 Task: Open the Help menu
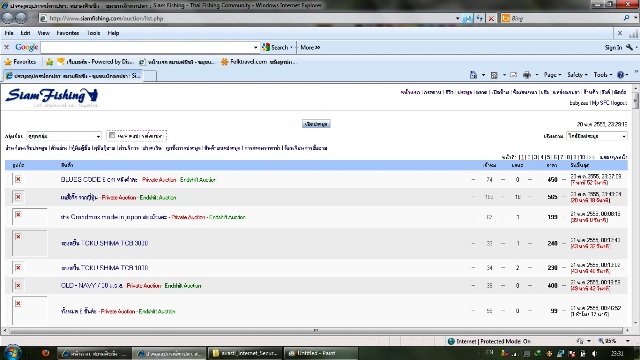[113, 33]
